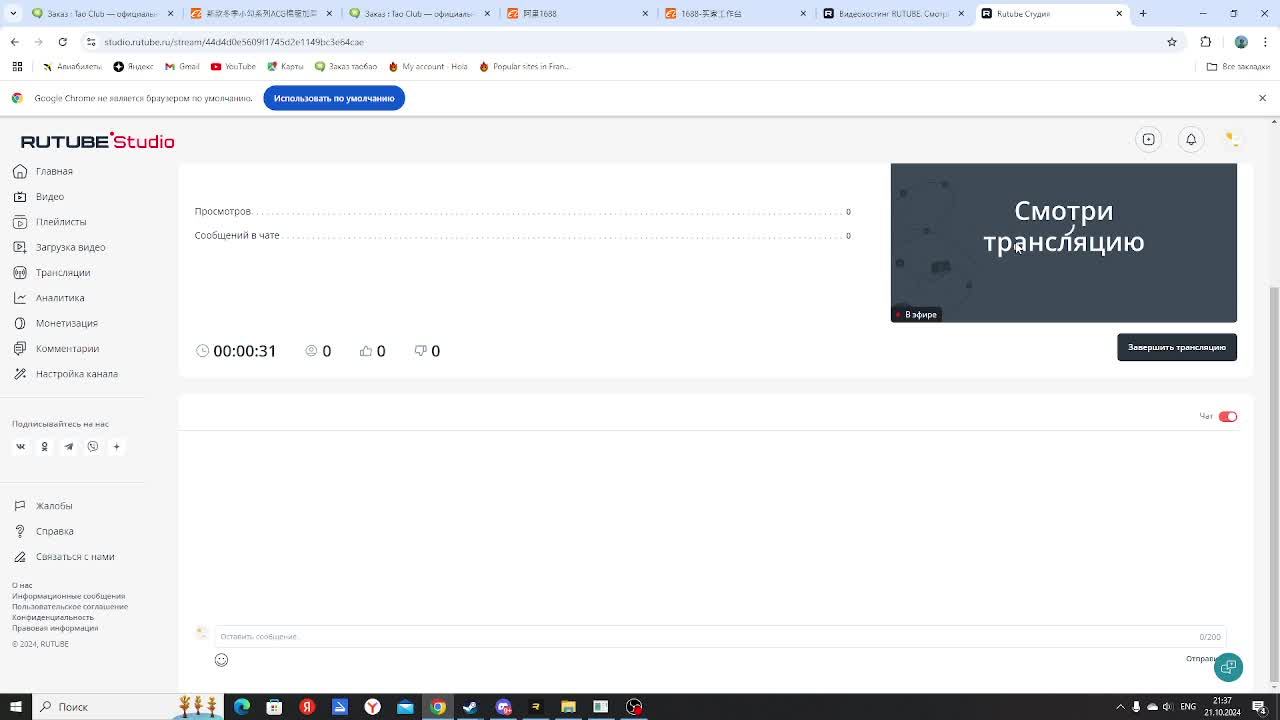Open Chrome tab search dropdown arrow
This screenshot has height=720, width=1280.
(14, 14)
